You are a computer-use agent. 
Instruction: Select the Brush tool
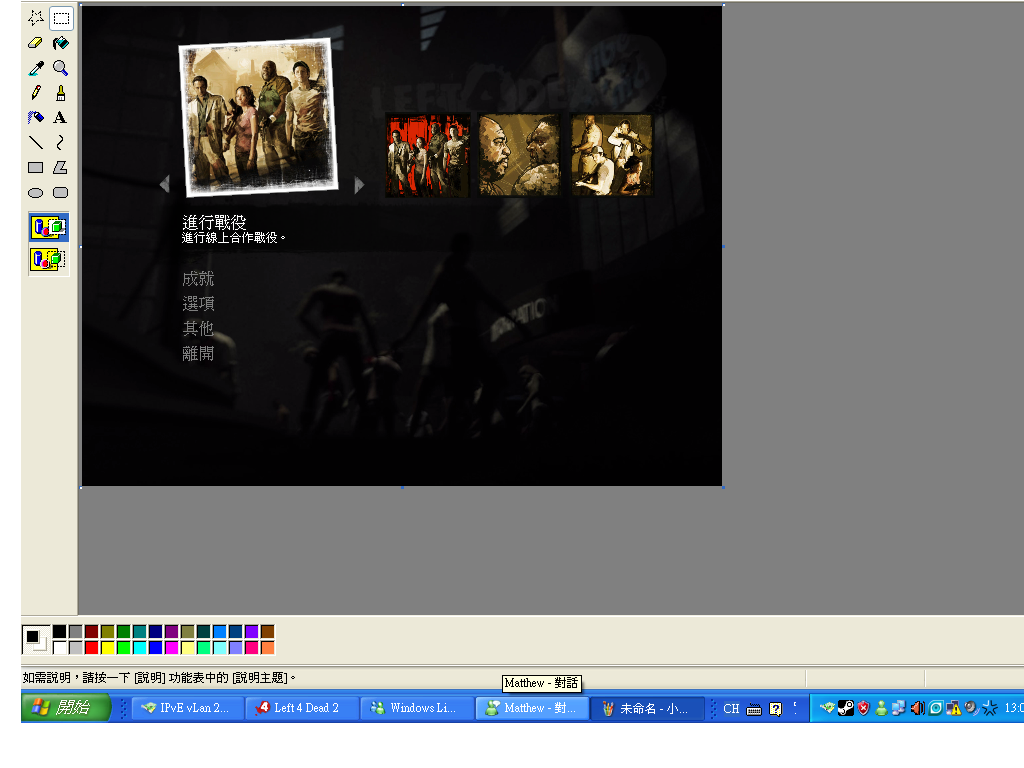61,93
